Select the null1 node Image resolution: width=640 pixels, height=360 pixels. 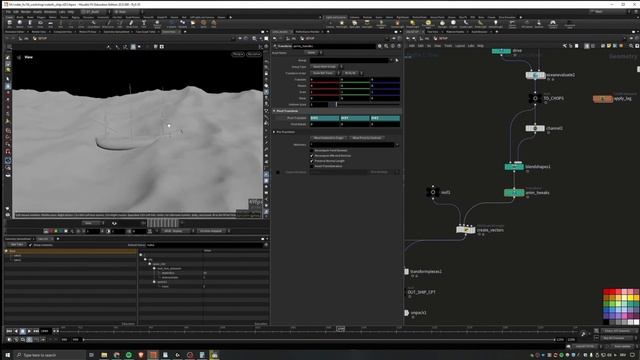pyautogui.click(x=433, y=192)
